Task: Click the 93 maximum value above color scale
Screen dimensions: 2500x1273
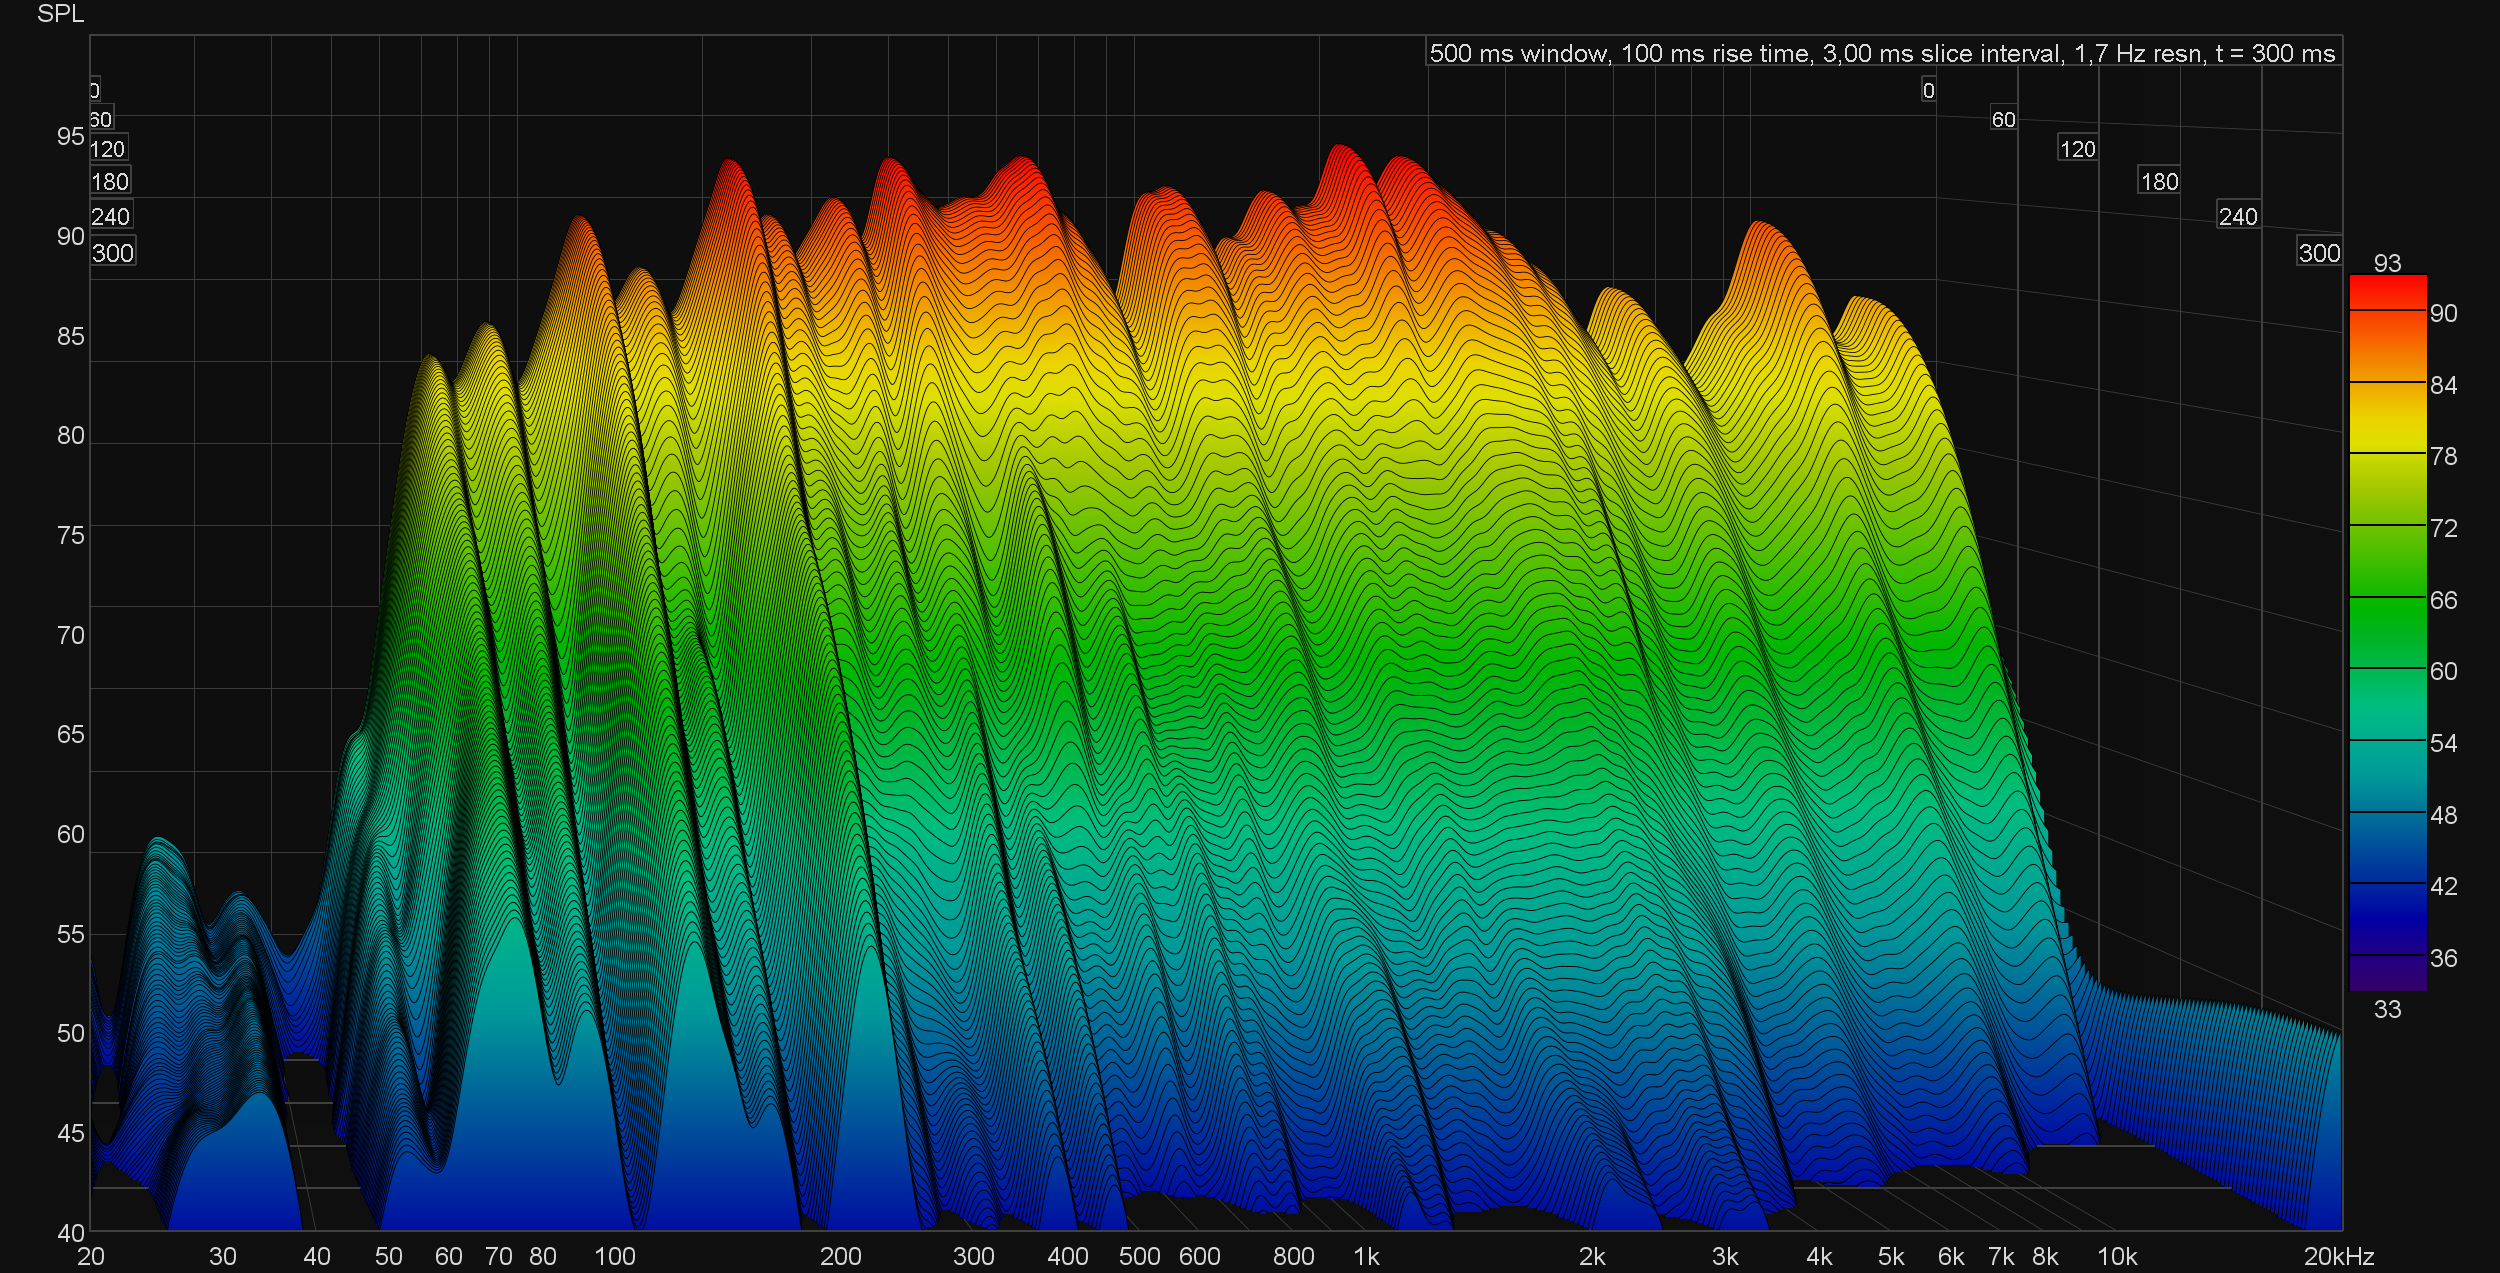Action: click(2387, 263)
